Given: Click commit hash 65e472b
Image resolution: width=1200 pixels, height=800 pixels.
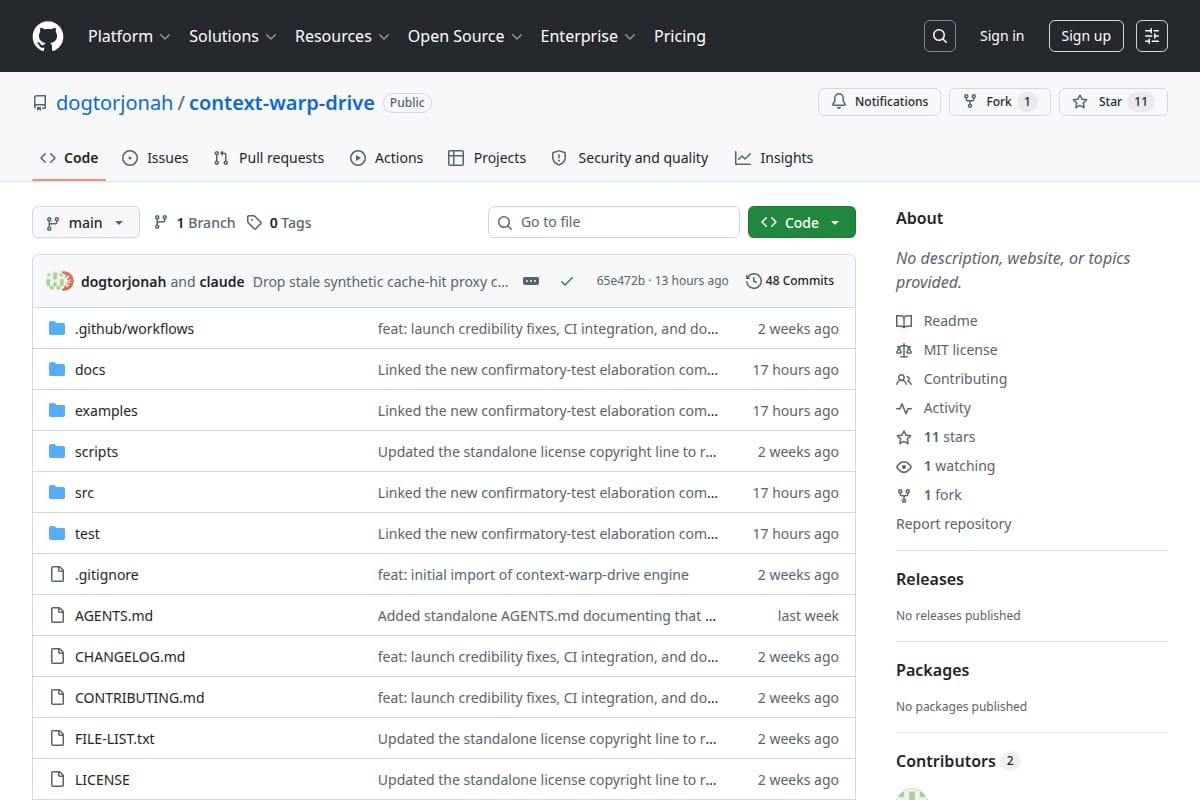Looking at the screenshot, I should tap(620, 281).
